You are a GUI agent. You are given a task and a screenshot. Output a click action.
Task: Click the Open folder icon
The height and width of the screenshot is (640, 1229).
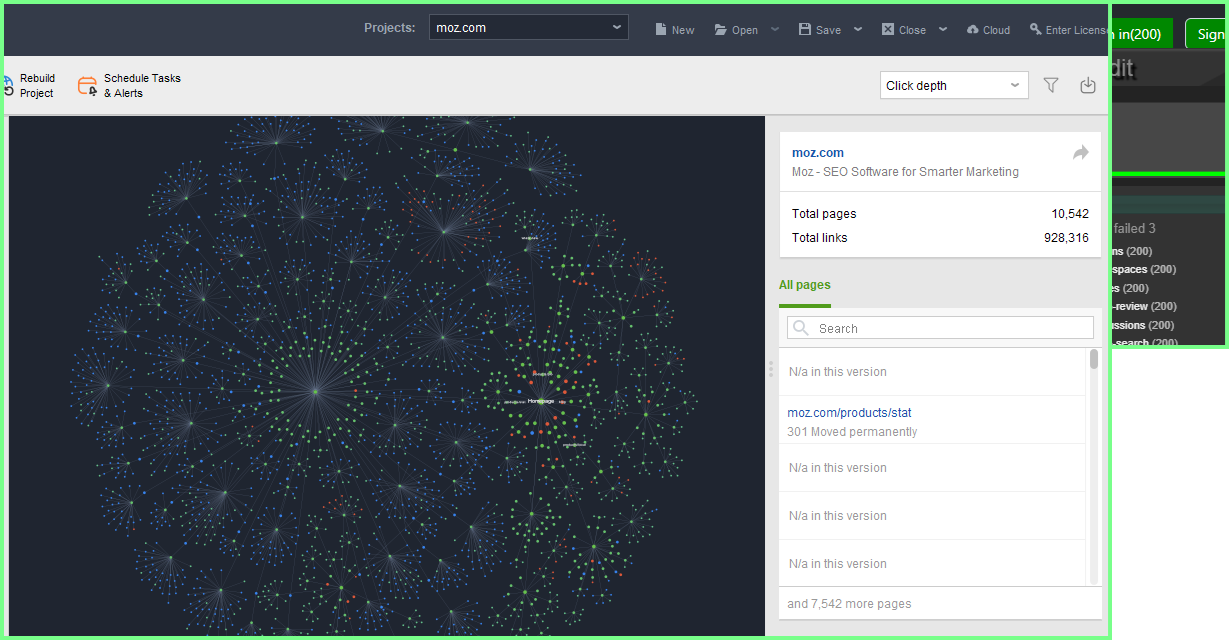coord(720,30)
